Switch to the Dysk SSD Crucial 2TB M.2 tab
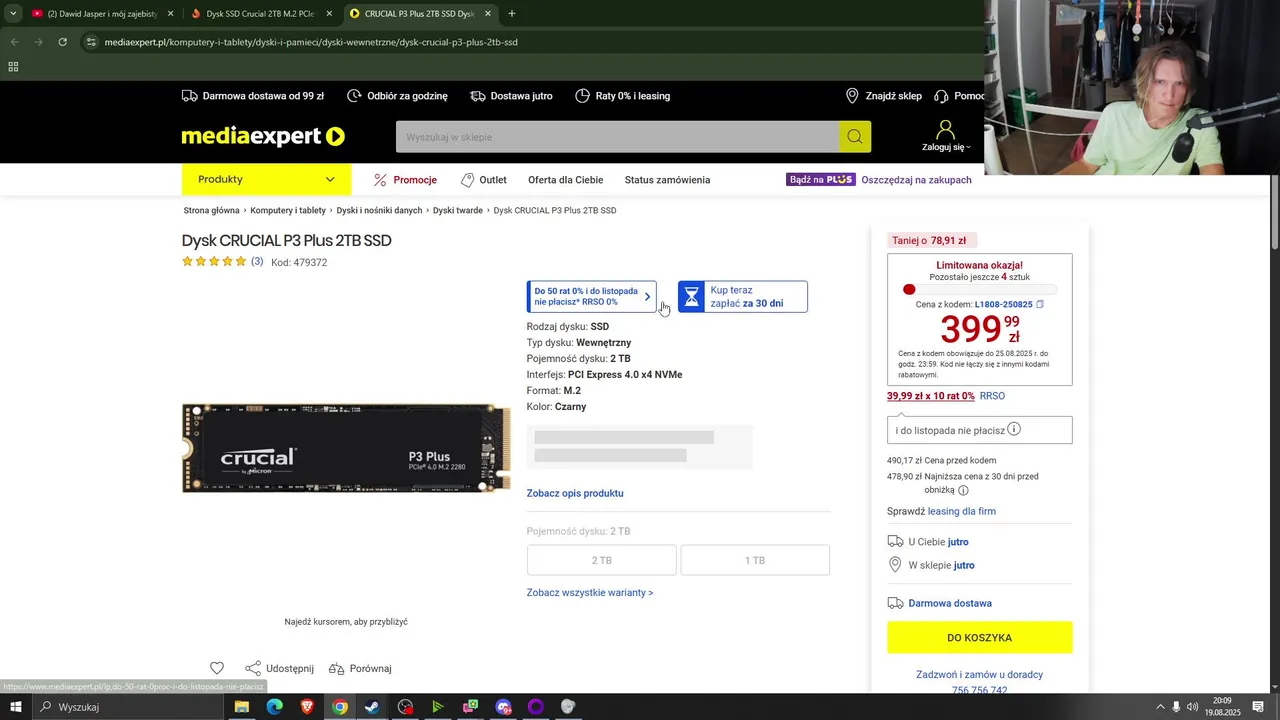 pos(259,14)
